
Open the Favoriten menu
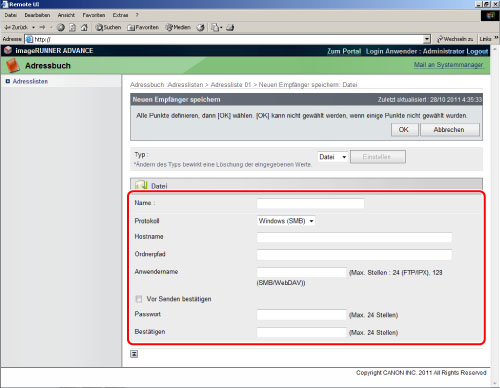click(x=94, y=15)
